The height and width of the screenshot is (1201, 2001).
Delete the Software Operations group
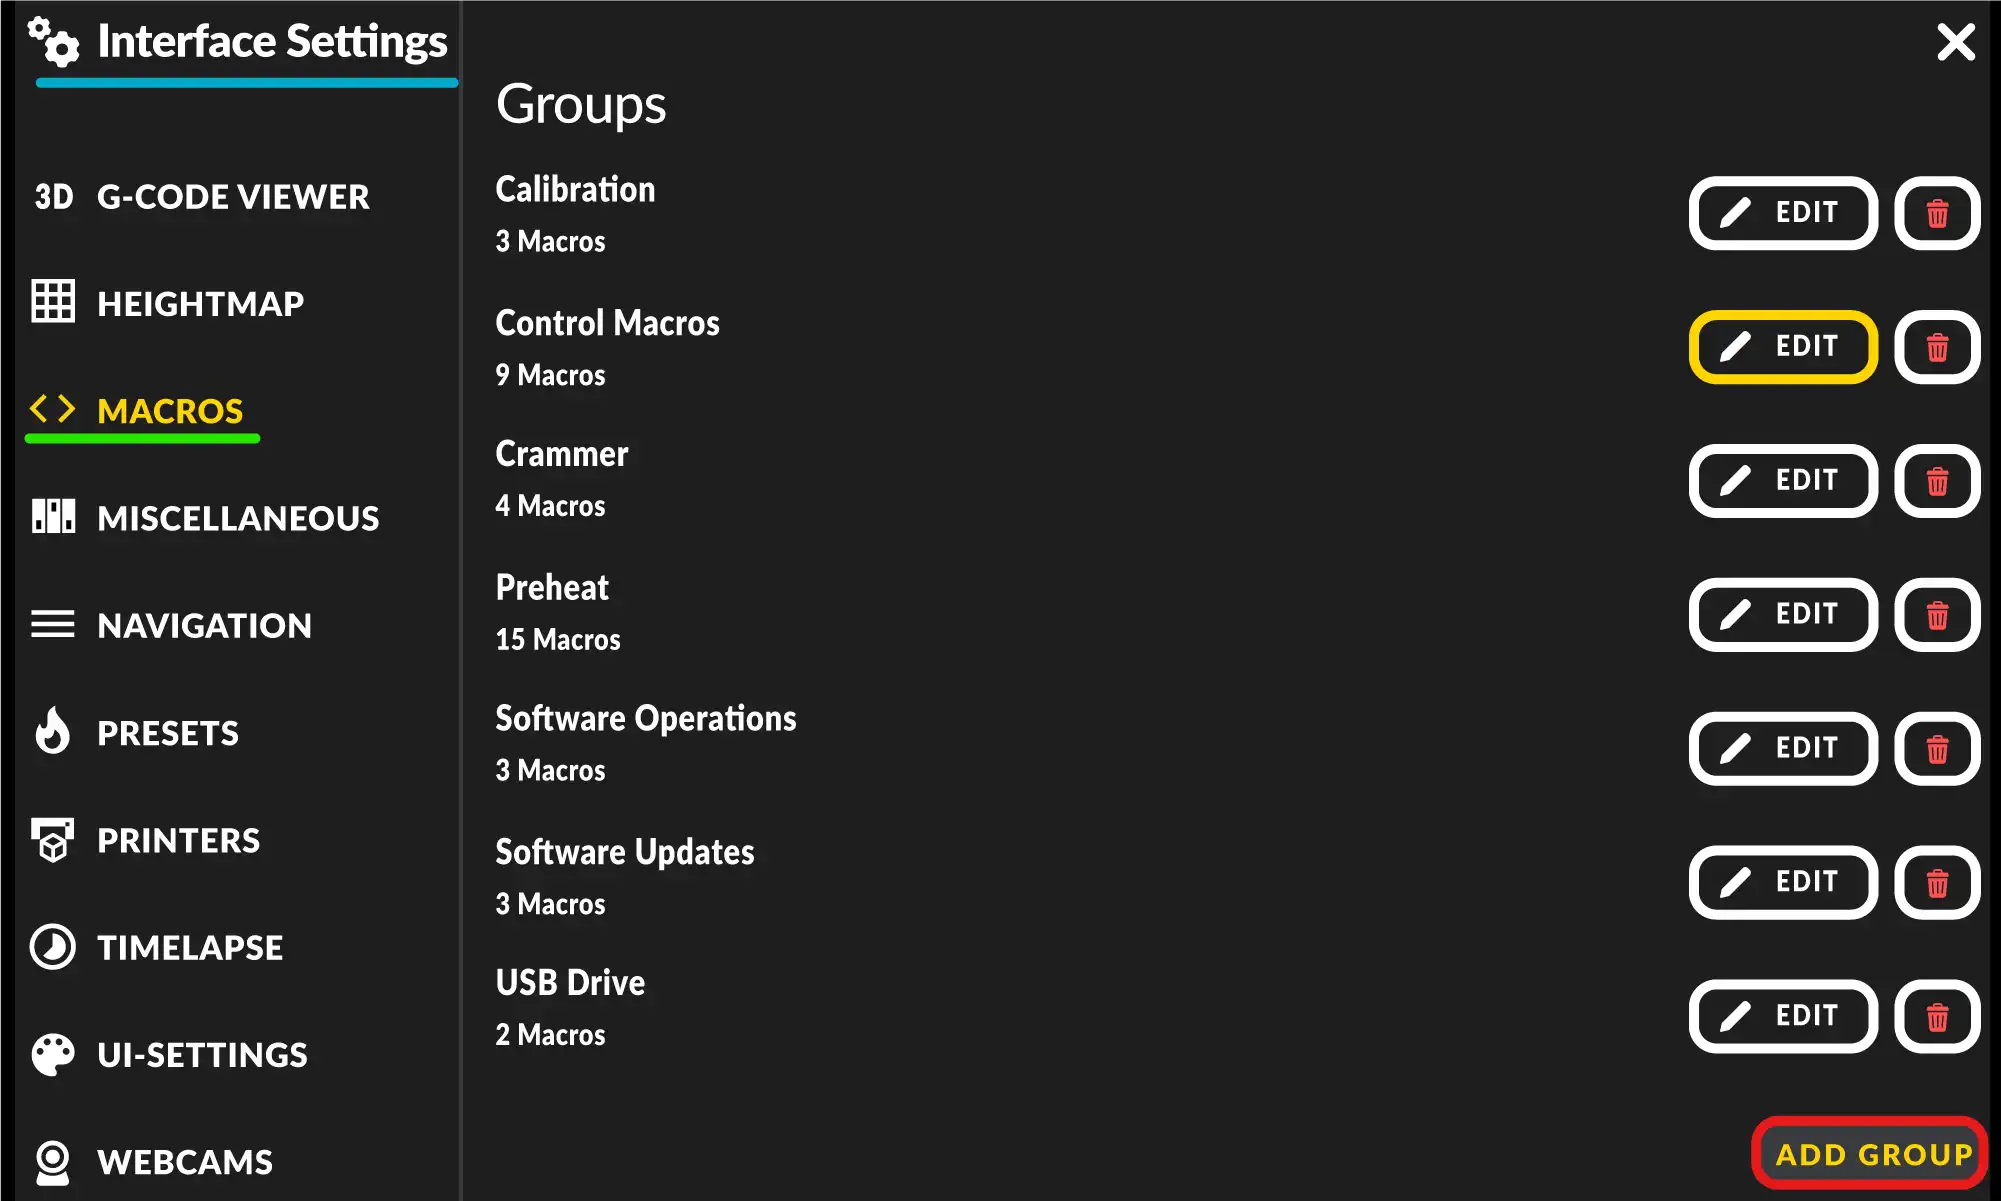coord(1936,749)
